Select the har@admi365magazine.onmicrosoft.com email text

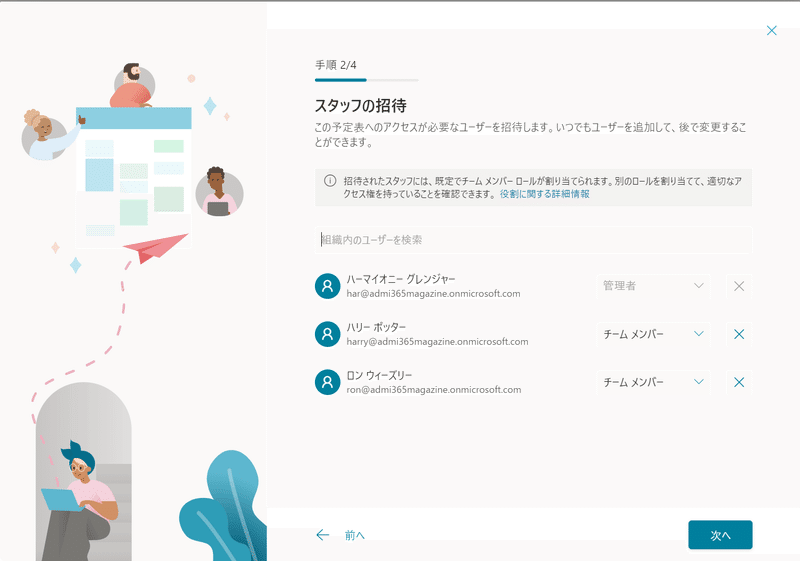point(433,294)
